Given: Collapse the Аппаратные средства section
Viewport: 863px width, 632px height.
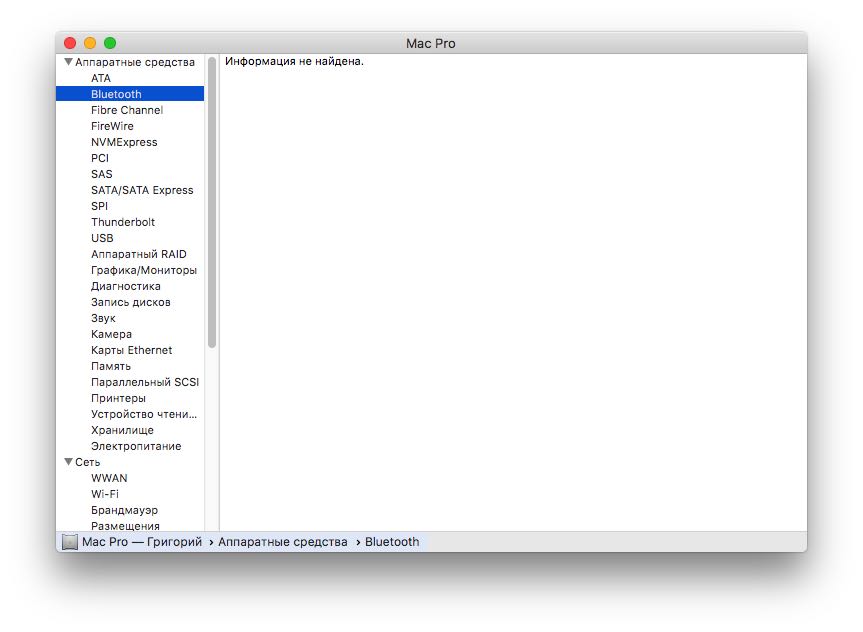Looking at the screenshot, I should pyautogui.click(x=68, y=62).
